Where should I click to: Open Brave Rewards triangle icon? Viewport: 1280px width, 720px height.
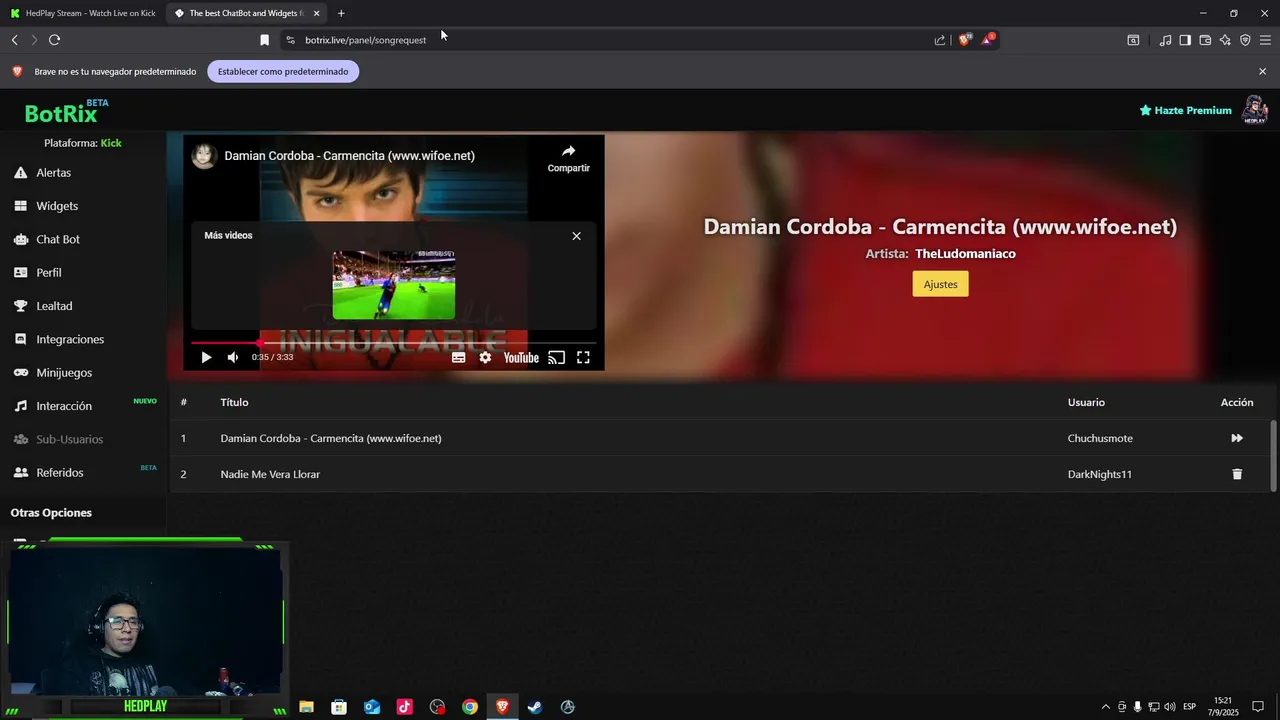[x=988, y=40]
